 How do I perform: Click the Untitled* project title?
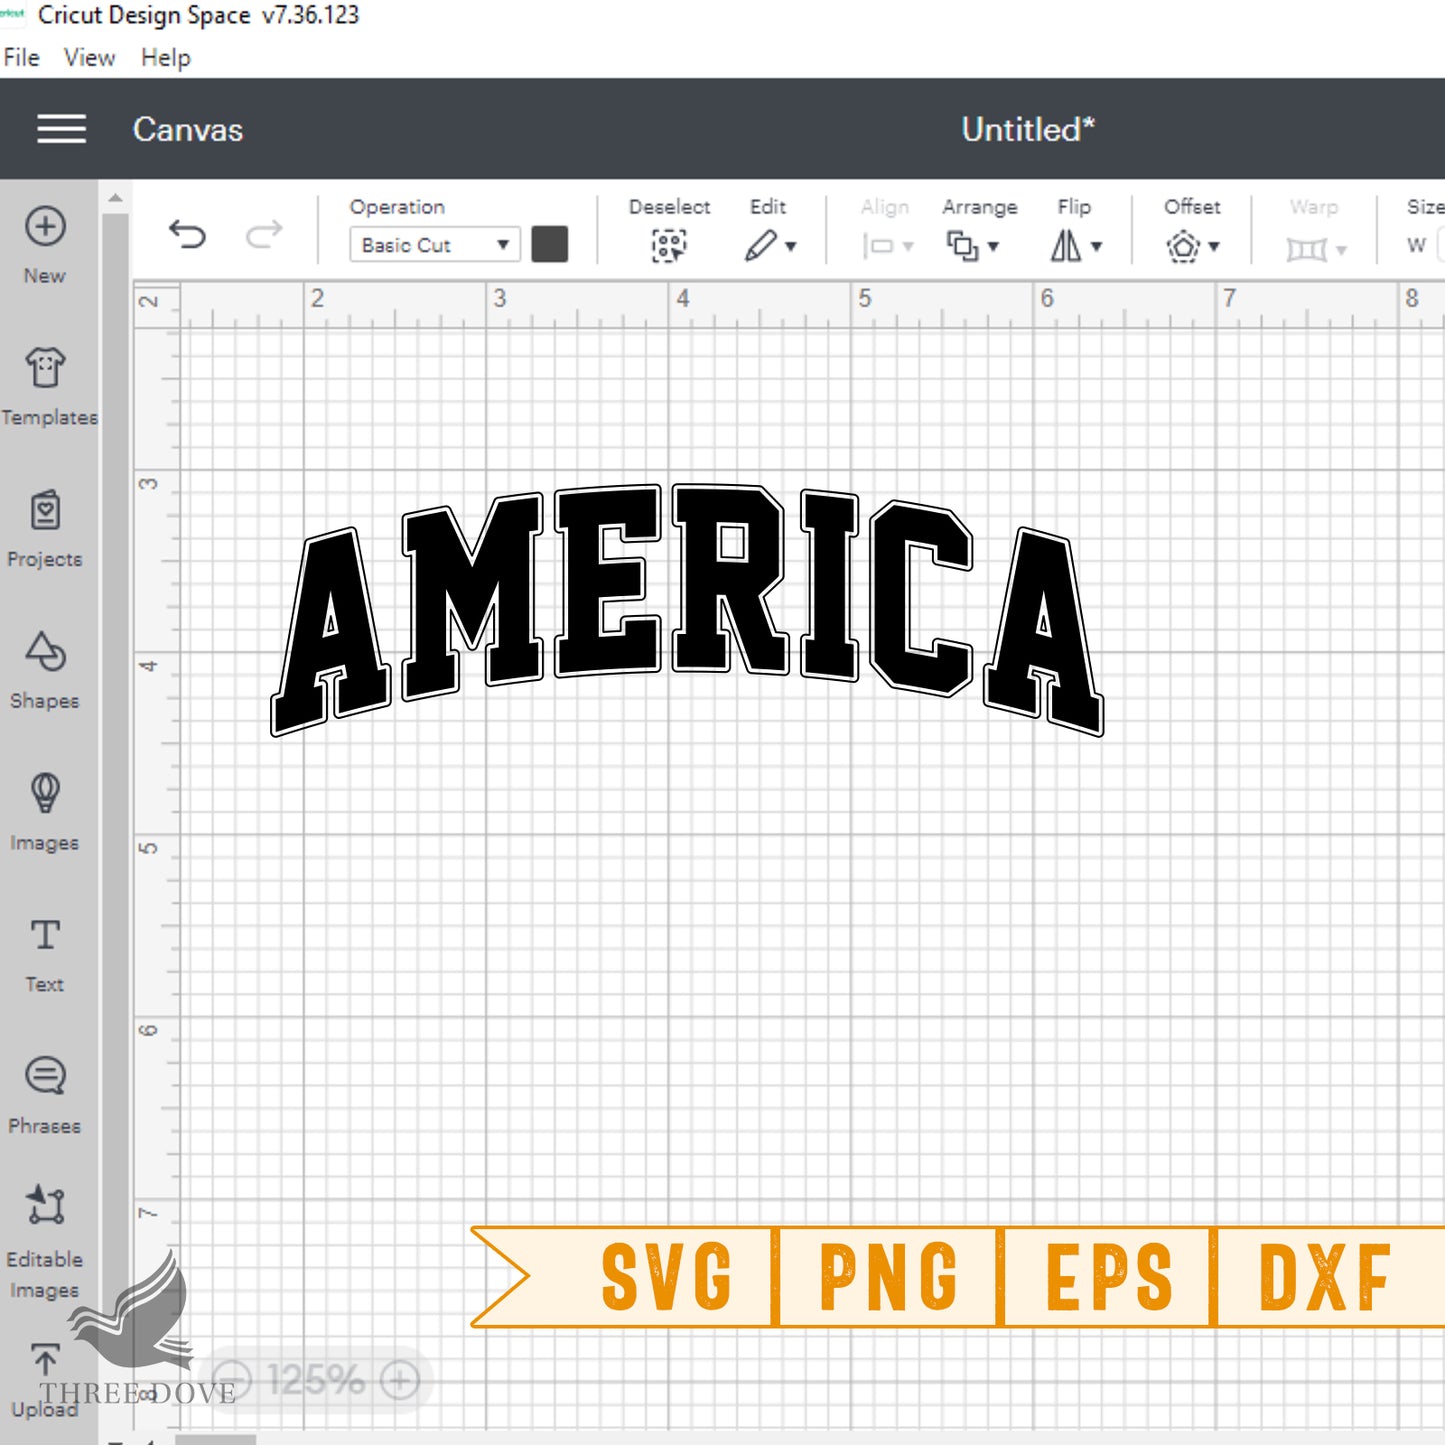[1028, 129]
